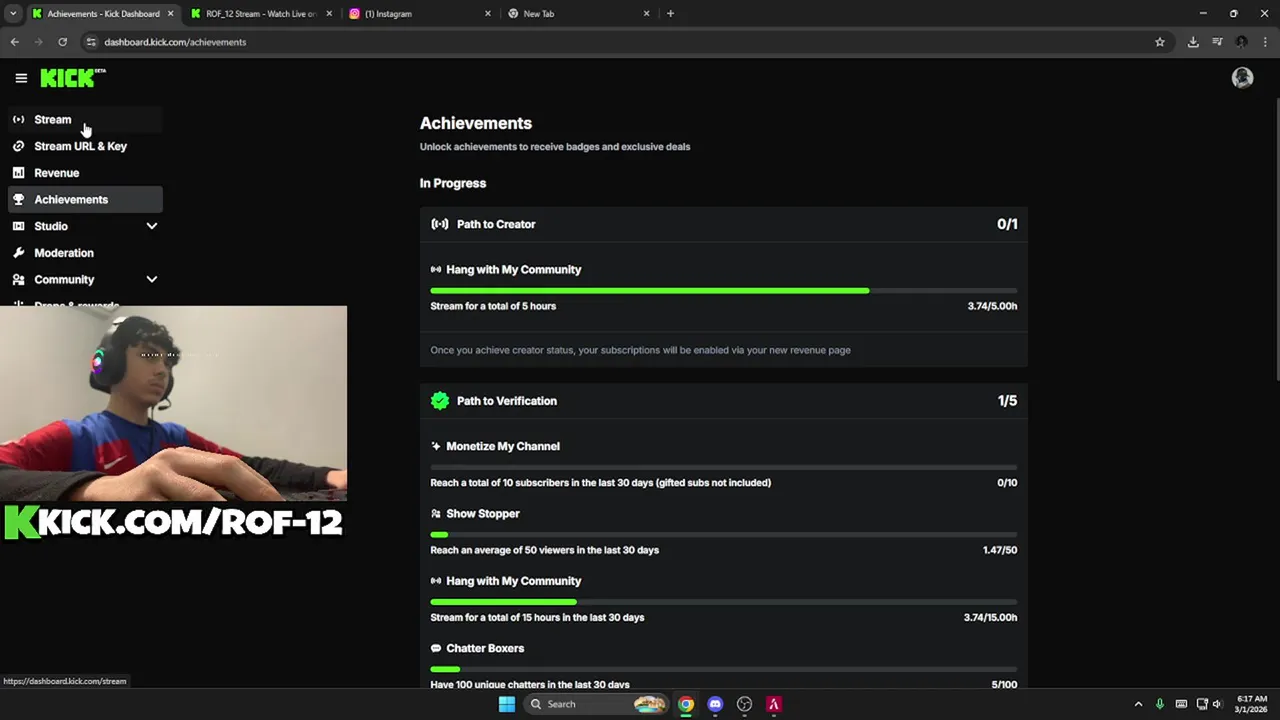Click the 50 viewers average progress bar
Image resolution: width=1280 pixels, height=720 pixels.
tap(724, 534)
